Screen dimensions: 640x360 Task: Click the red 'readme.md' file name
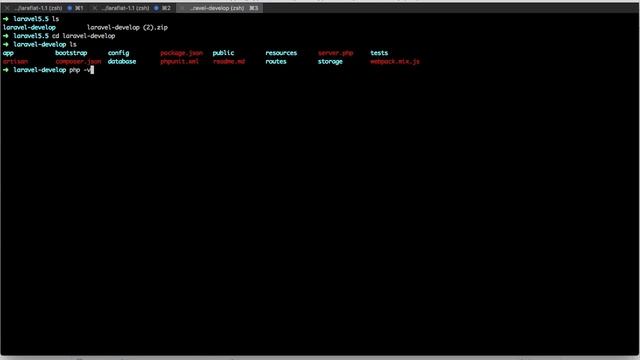pyautogui.click(x=229, y=62)
